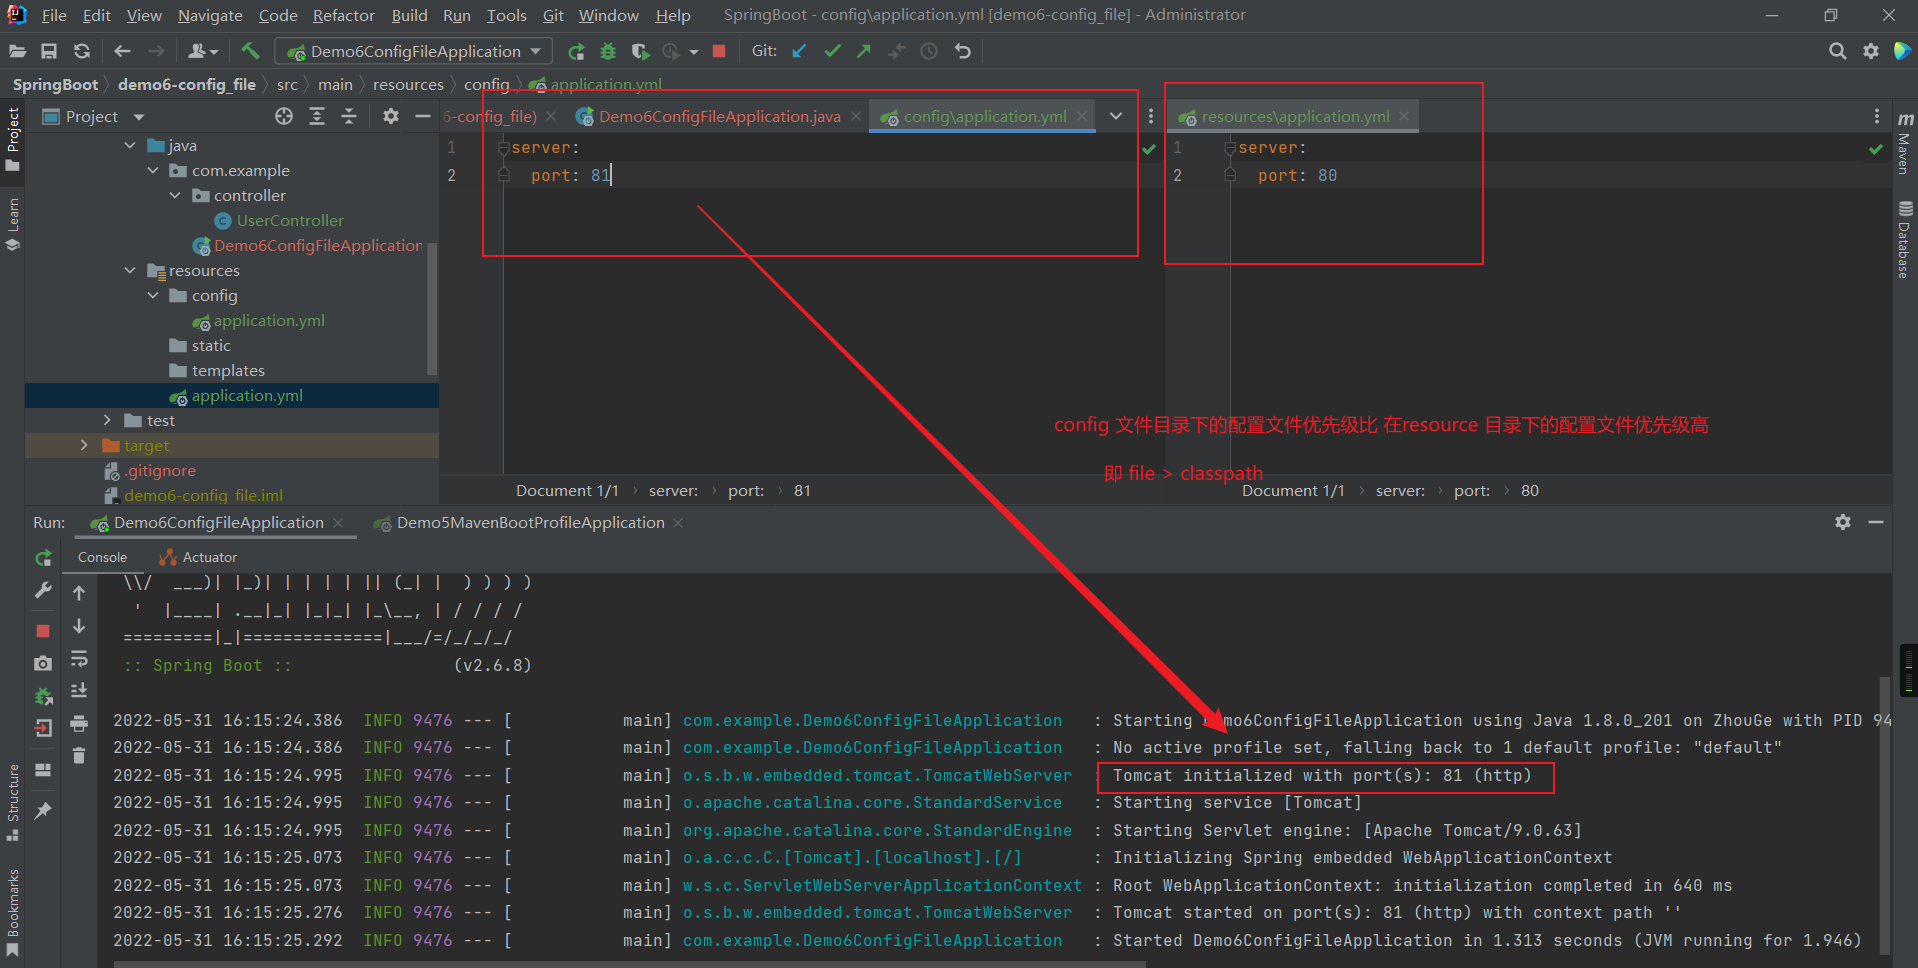Take a thread dump with the camera icon
Image resolution: width=1918 pixels, height=968 pixels.
pos(43,663)
